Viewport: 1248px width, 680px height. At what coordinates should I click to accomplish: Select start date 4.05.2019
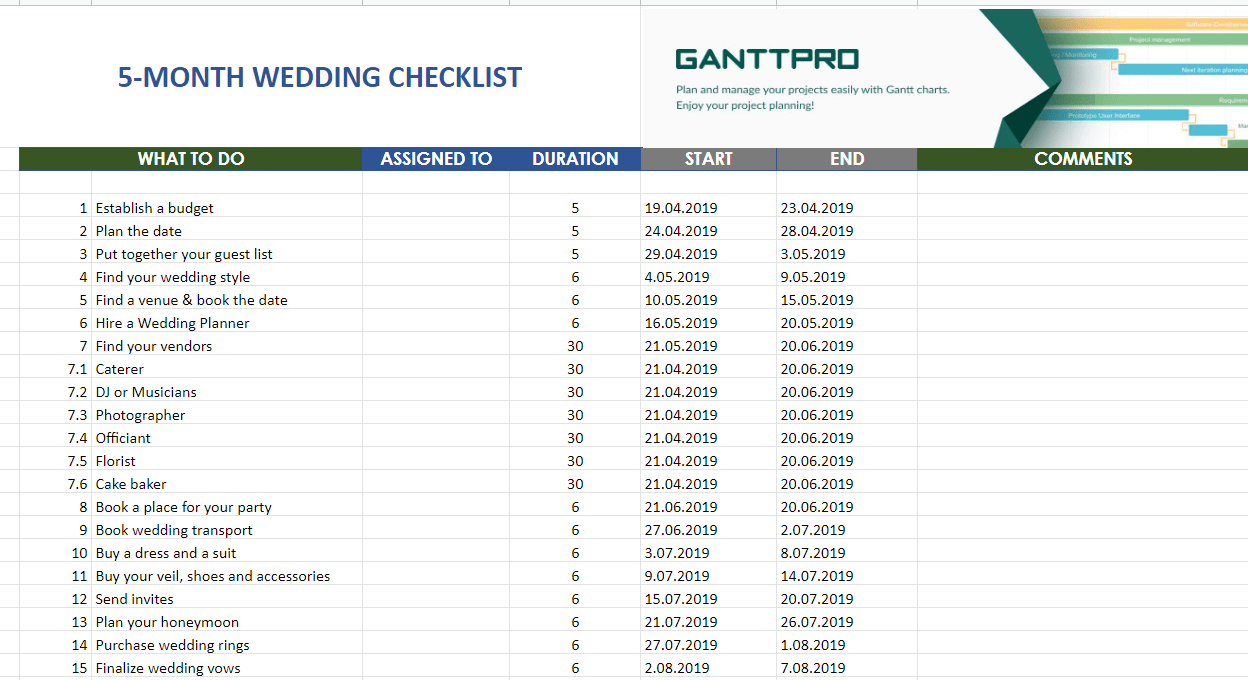pos(709,277)
